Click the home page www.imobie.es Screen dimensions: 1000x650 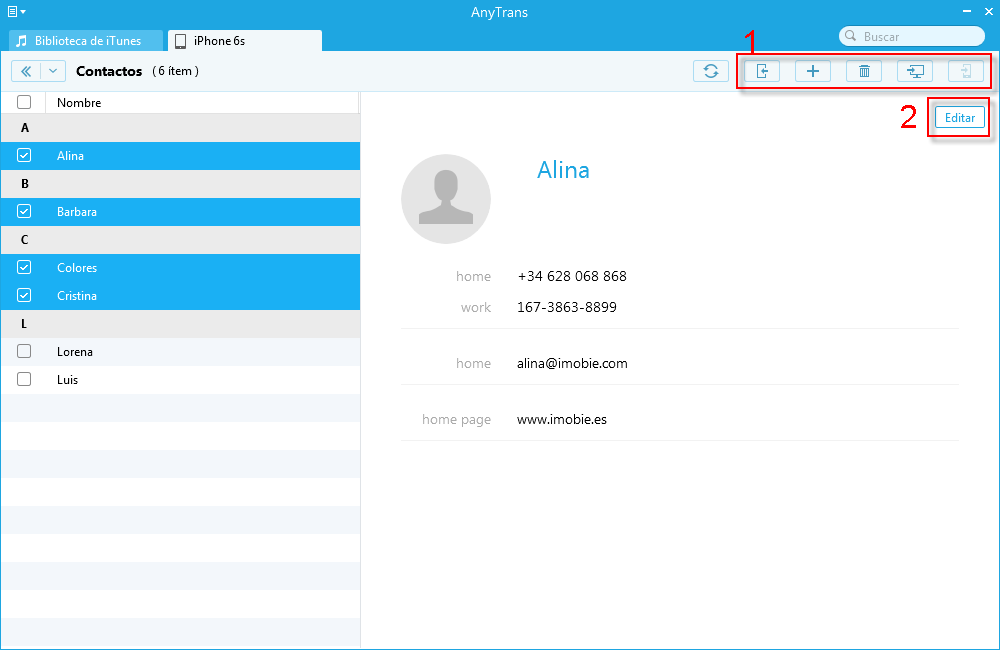coord(562,420)
